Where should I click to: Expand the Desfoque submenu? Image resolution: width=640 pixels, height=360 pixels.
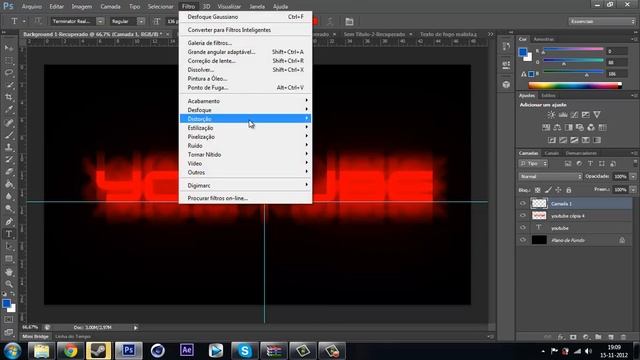point(245,110)
